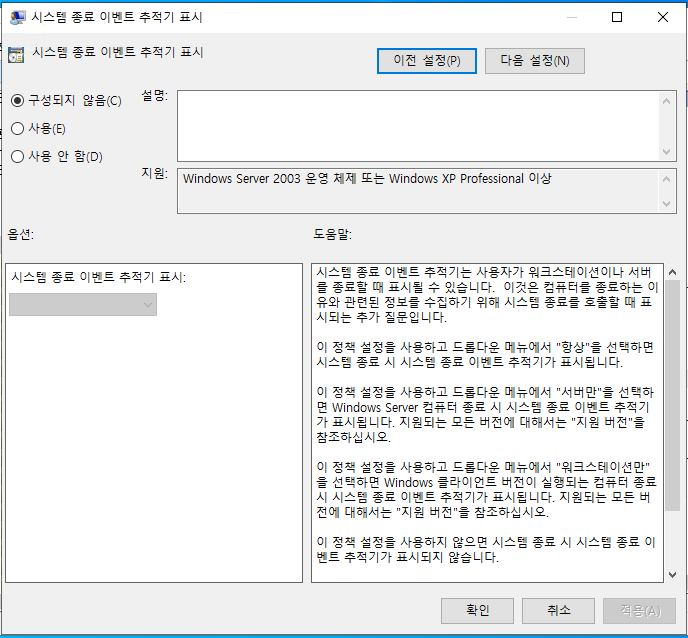
Task: Click 도움말 pane scroll down arrow
Action: pyautogui.click(x=672, y=574)
